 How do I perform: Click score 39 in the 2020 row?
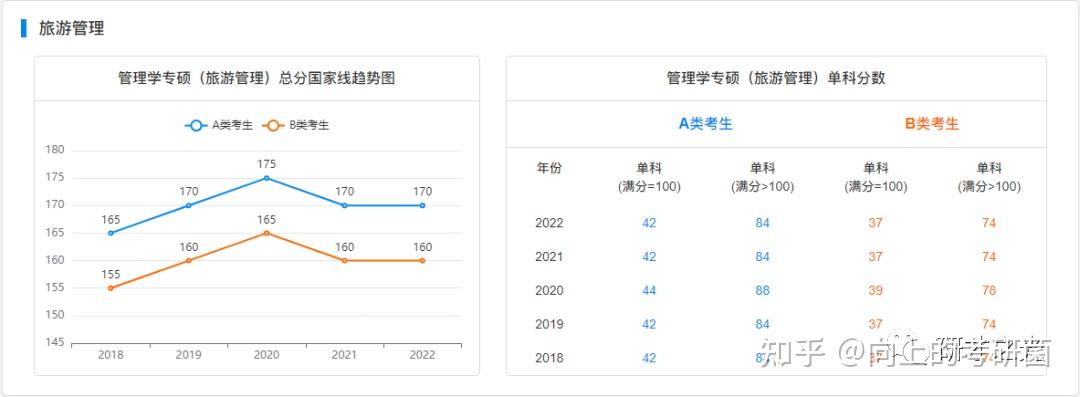(875, 291)
